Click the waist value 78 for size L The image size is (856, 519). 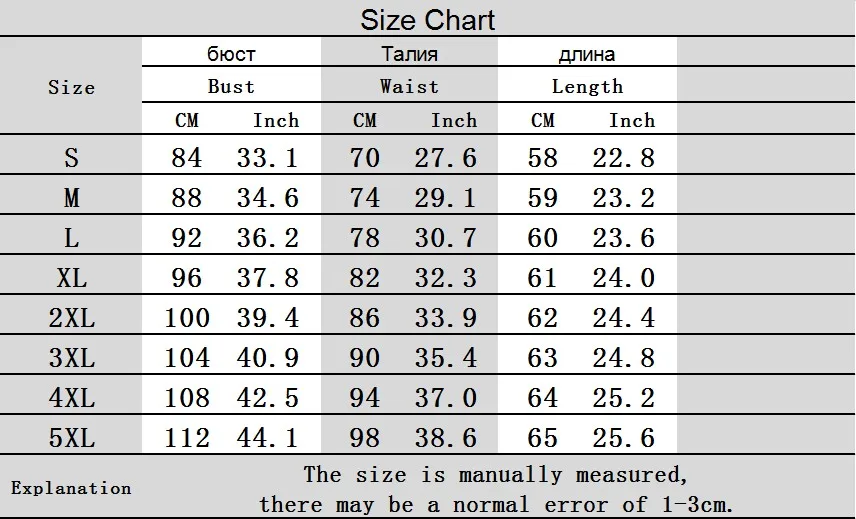(x=364, y=238)
